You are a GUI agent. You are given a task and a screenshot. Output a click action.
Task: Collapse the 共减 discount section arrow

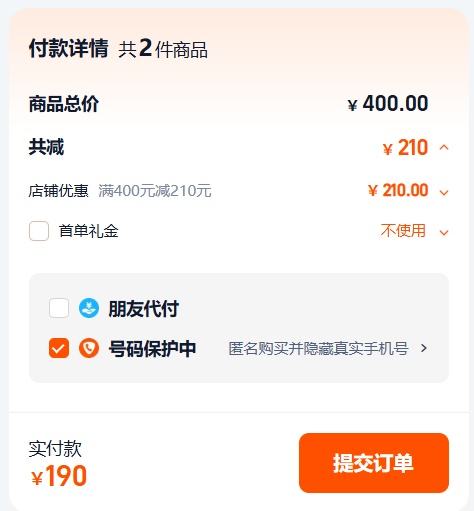coord(444,147)
